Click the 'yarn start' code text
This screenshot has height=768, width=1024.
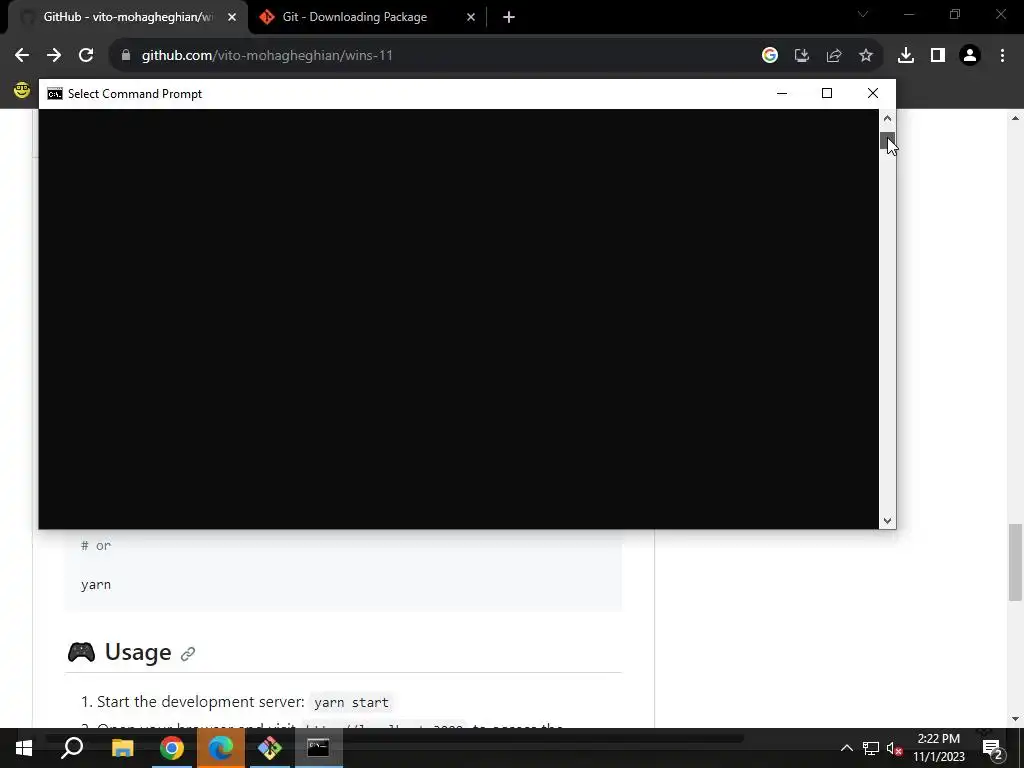(x=351, y=703)
